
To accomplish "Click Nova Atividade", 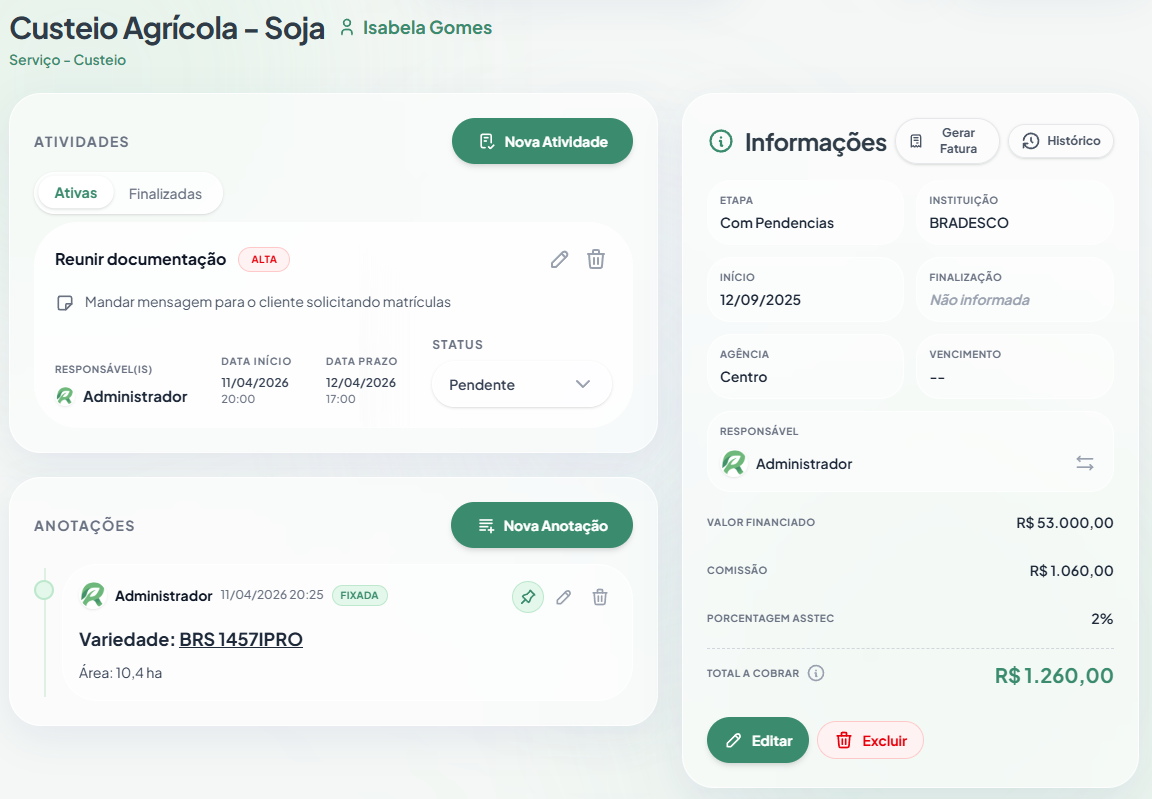I will point(542,141).
